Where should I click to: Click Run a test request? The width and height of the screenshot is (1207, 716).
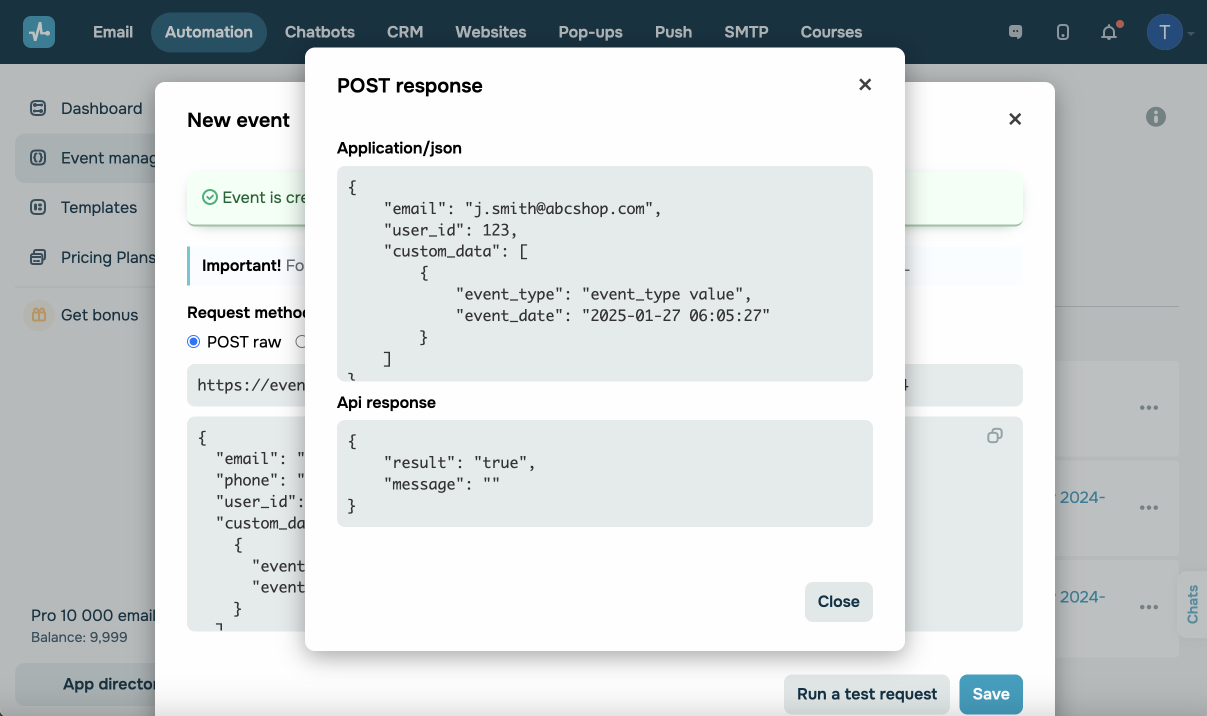[867, 694]
